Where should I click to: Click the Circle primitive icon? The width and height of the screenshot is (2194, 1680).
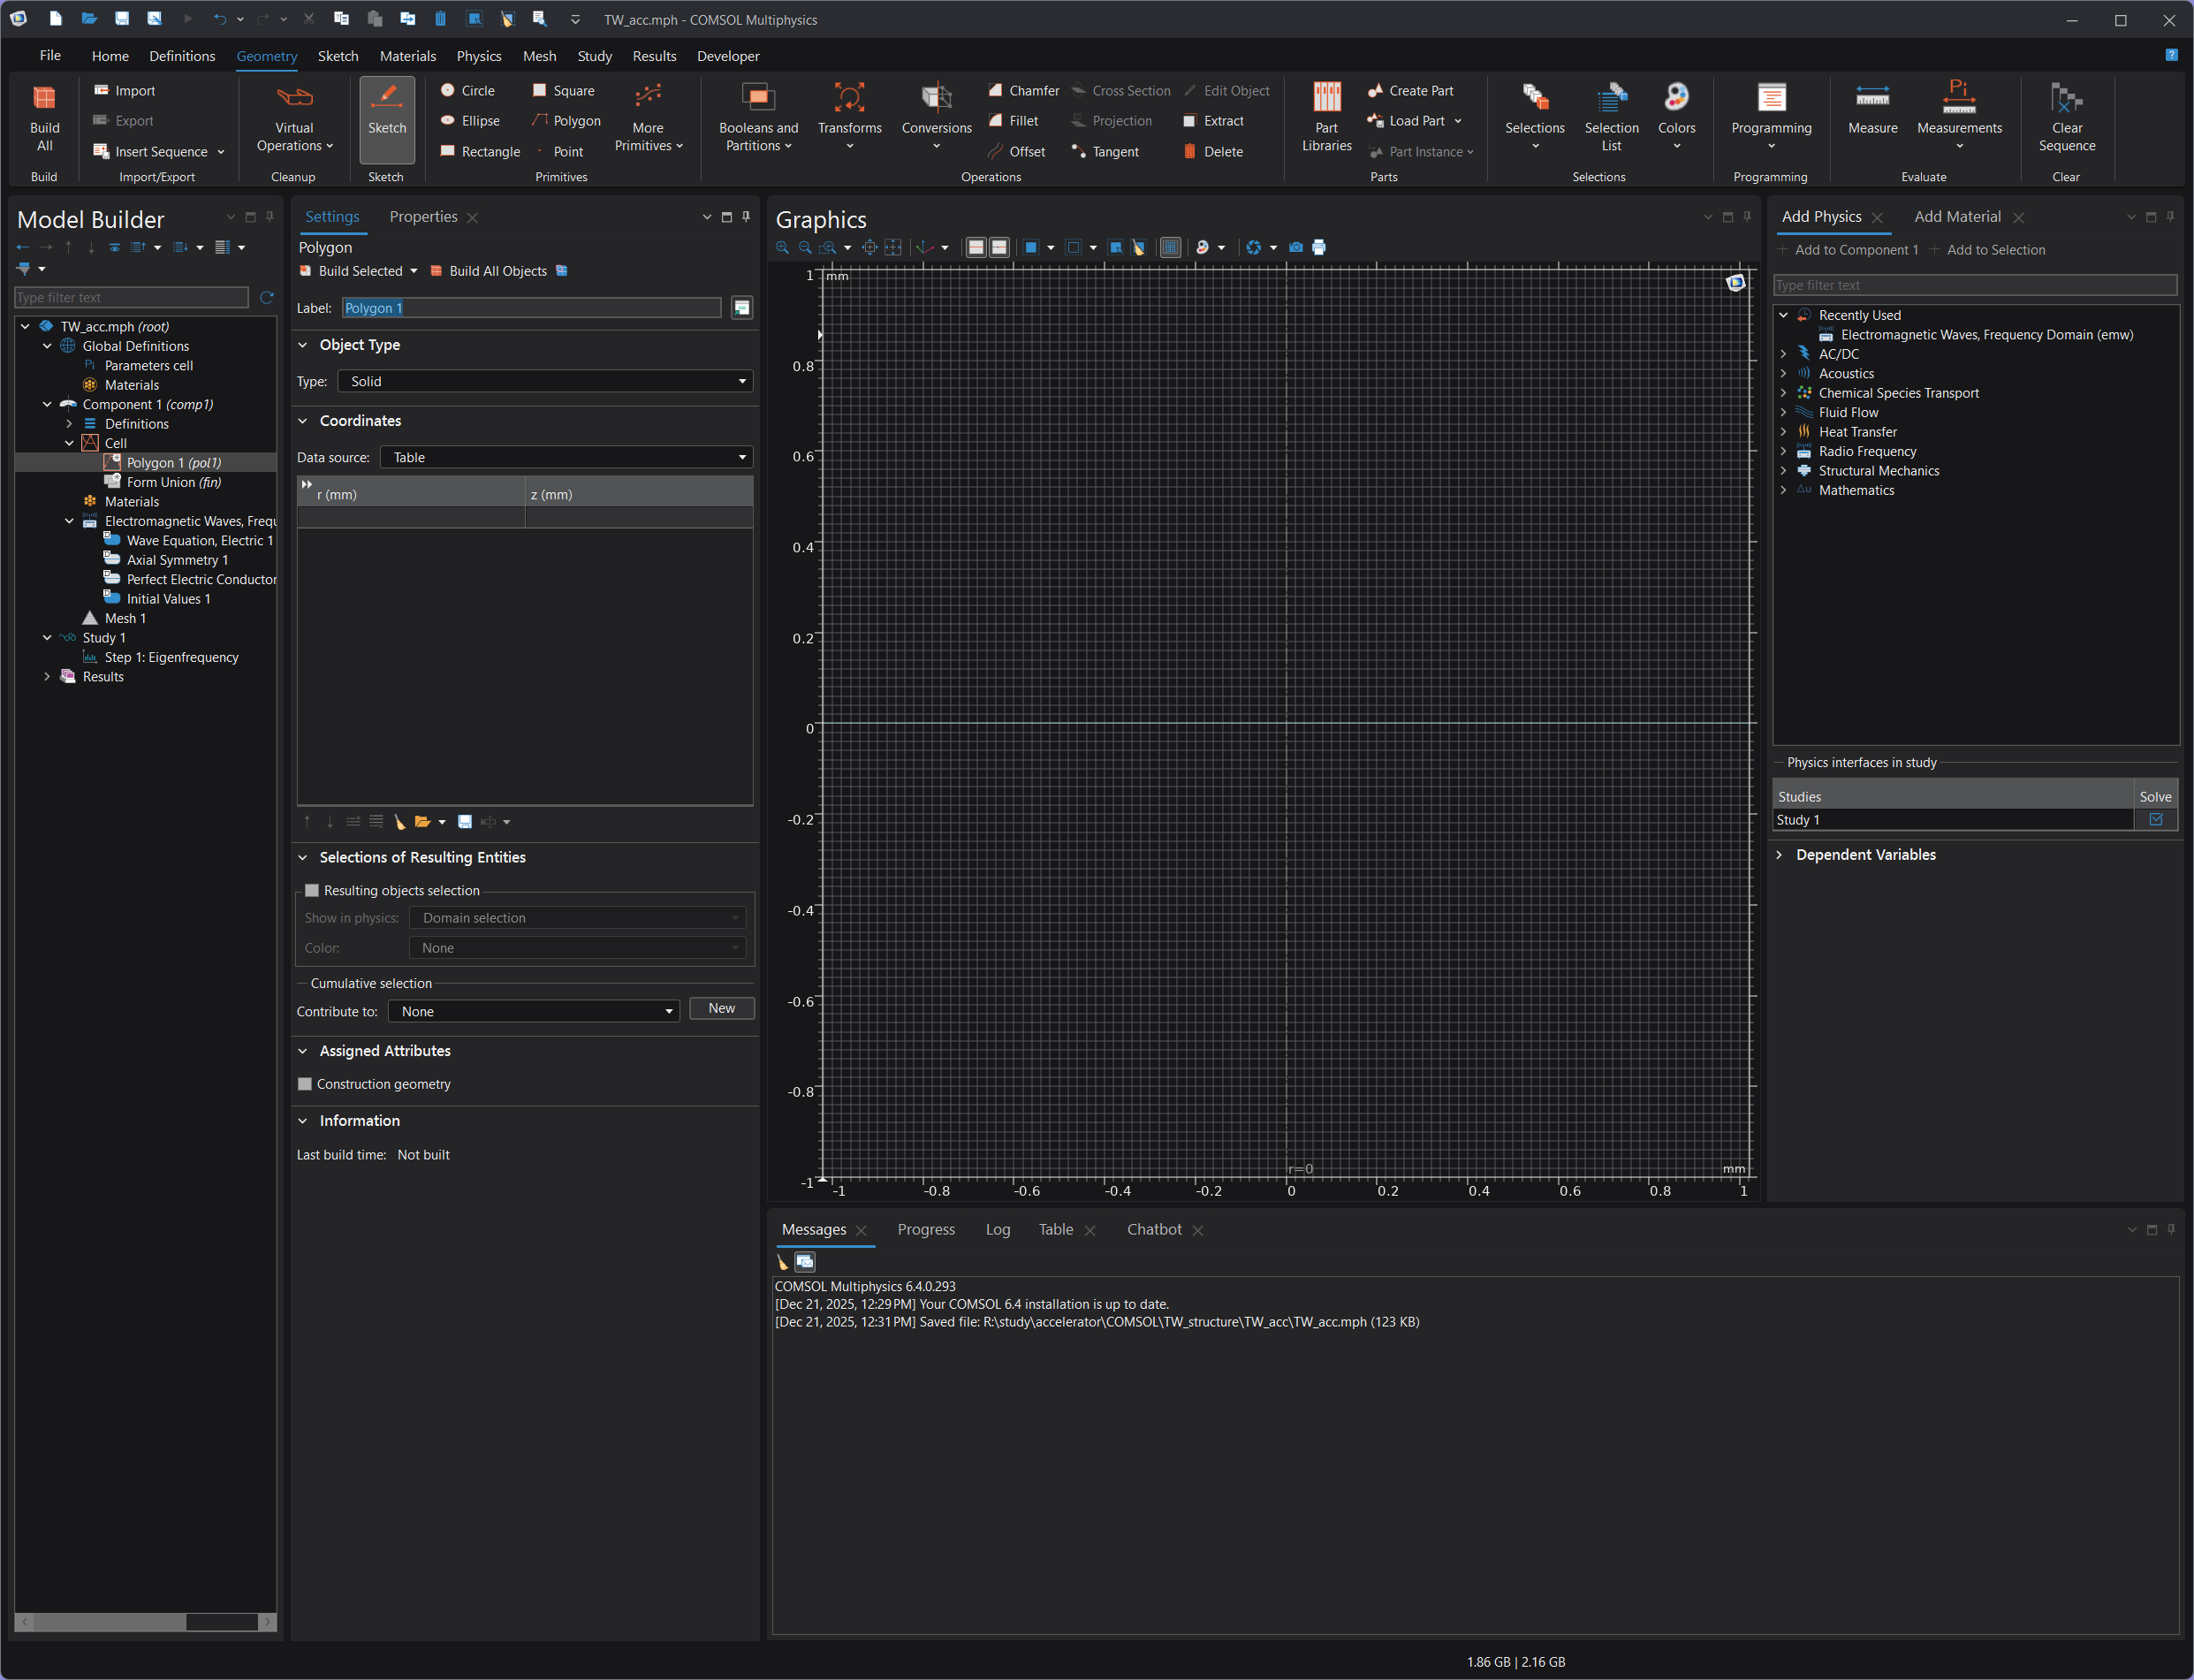point(448,90)
